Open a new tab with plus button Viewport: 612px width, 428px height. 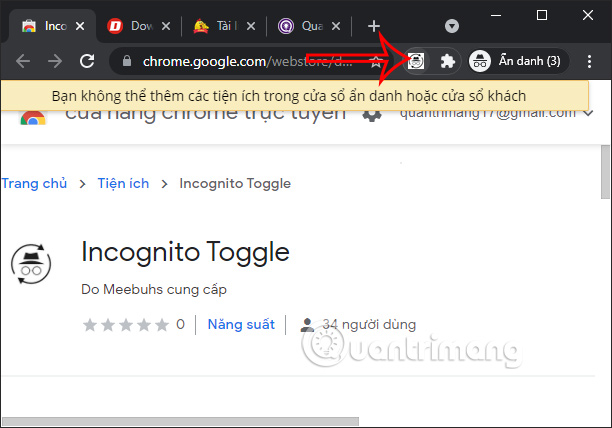point(374,26)
